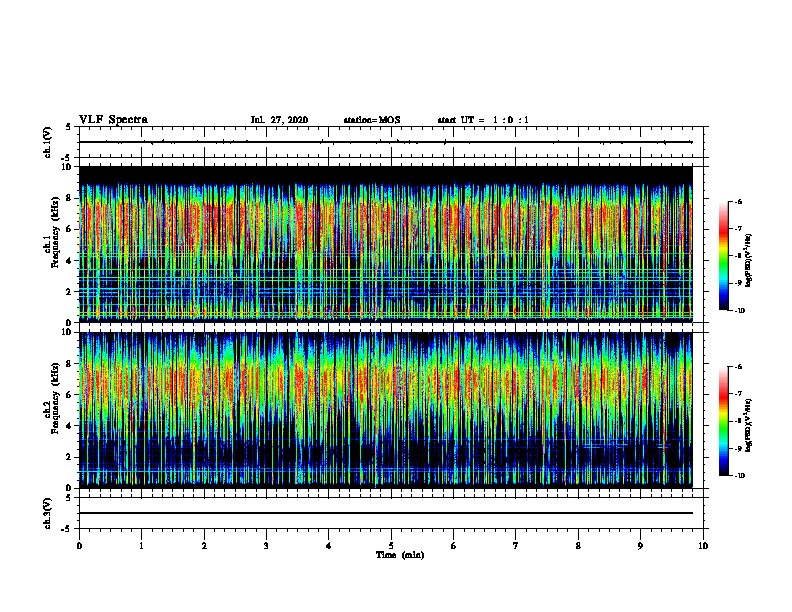
Task: Click the "2" kHz tick of ch.2 spectrogram
Action: 70,457
